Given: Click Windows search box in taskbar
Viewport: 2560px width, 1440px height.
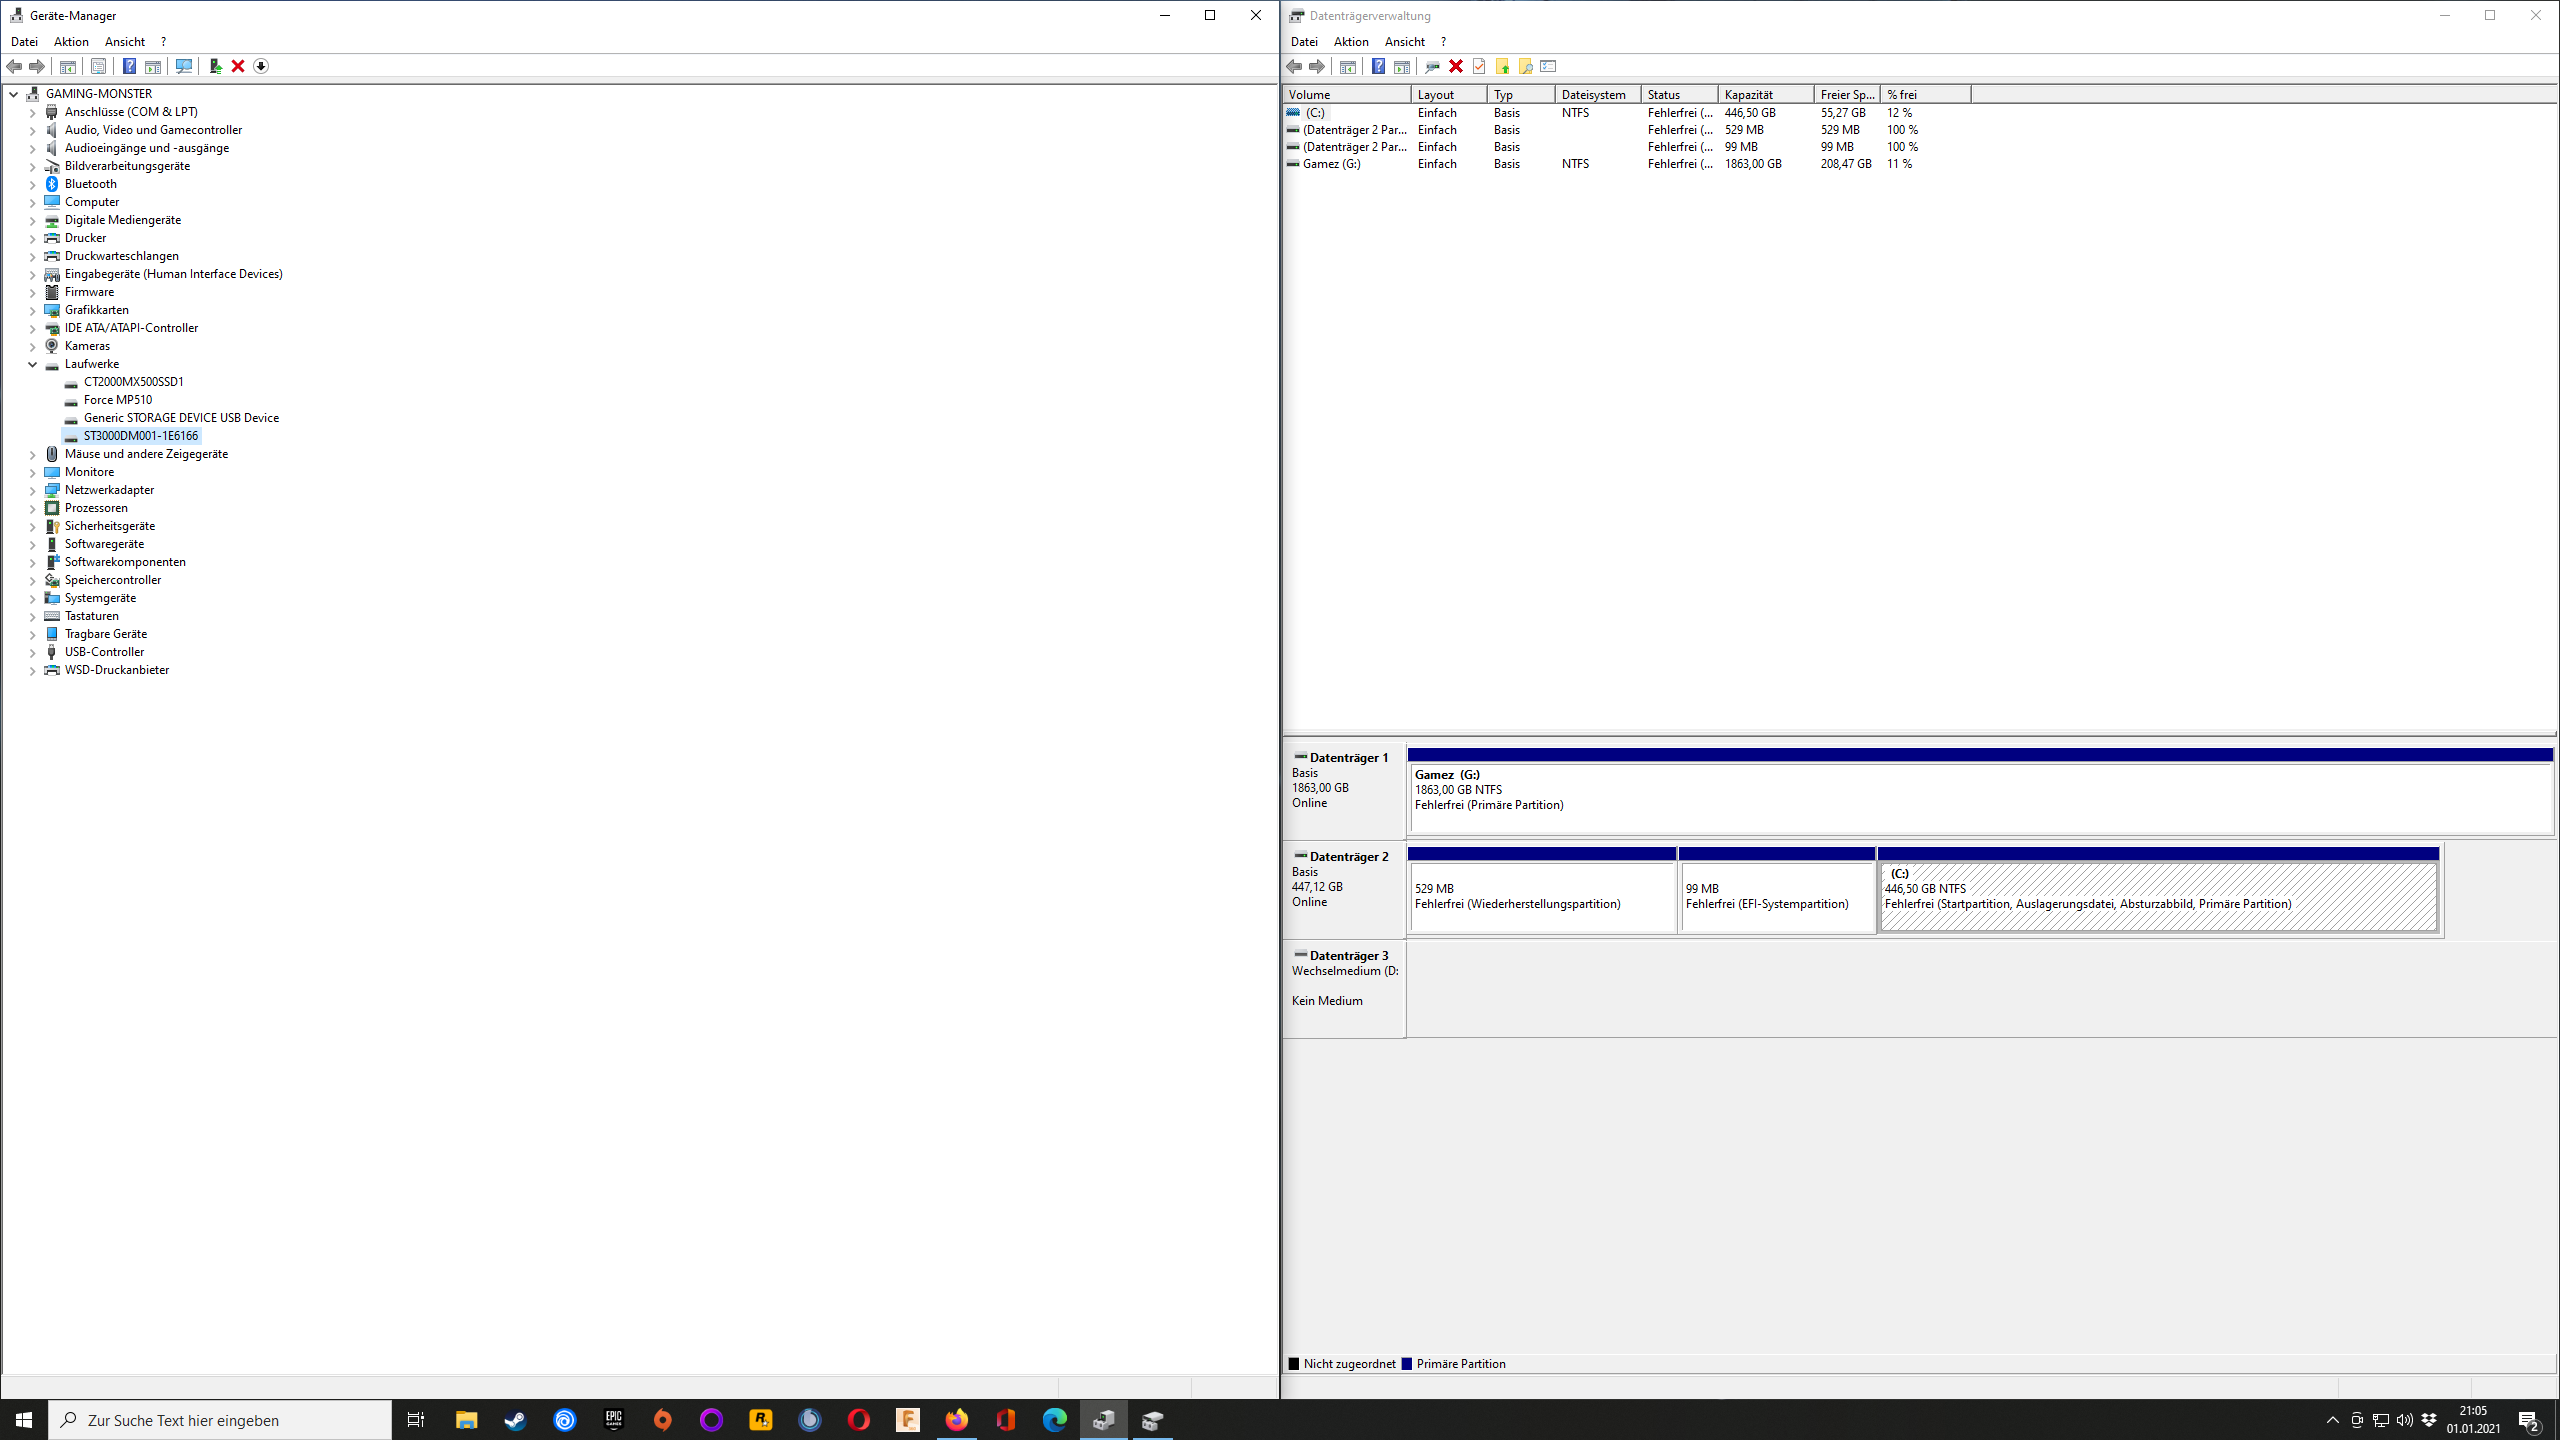Looking at the screenshot, I should point(220,1420).
